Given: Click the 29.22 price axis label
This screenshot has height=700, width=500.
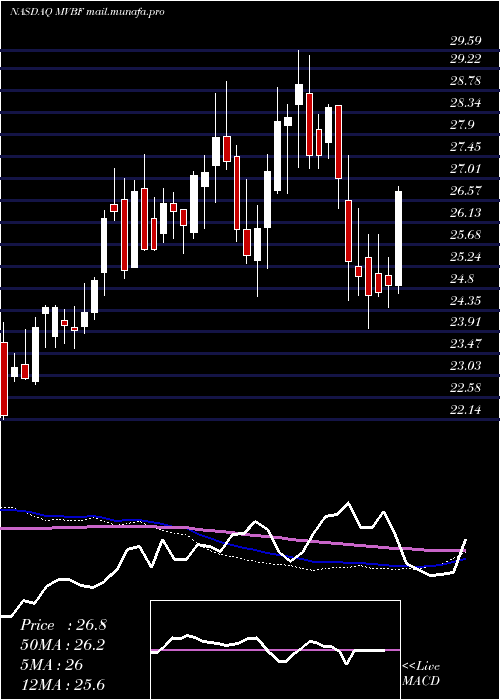Looking at the screenshot, I should coord(466,59).
